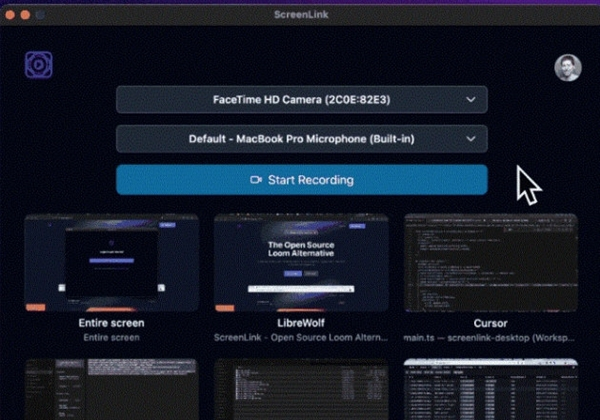Screen dimensions: 600x420
Task: Minimize the ScreenLink window
Action: coord(25,15)
